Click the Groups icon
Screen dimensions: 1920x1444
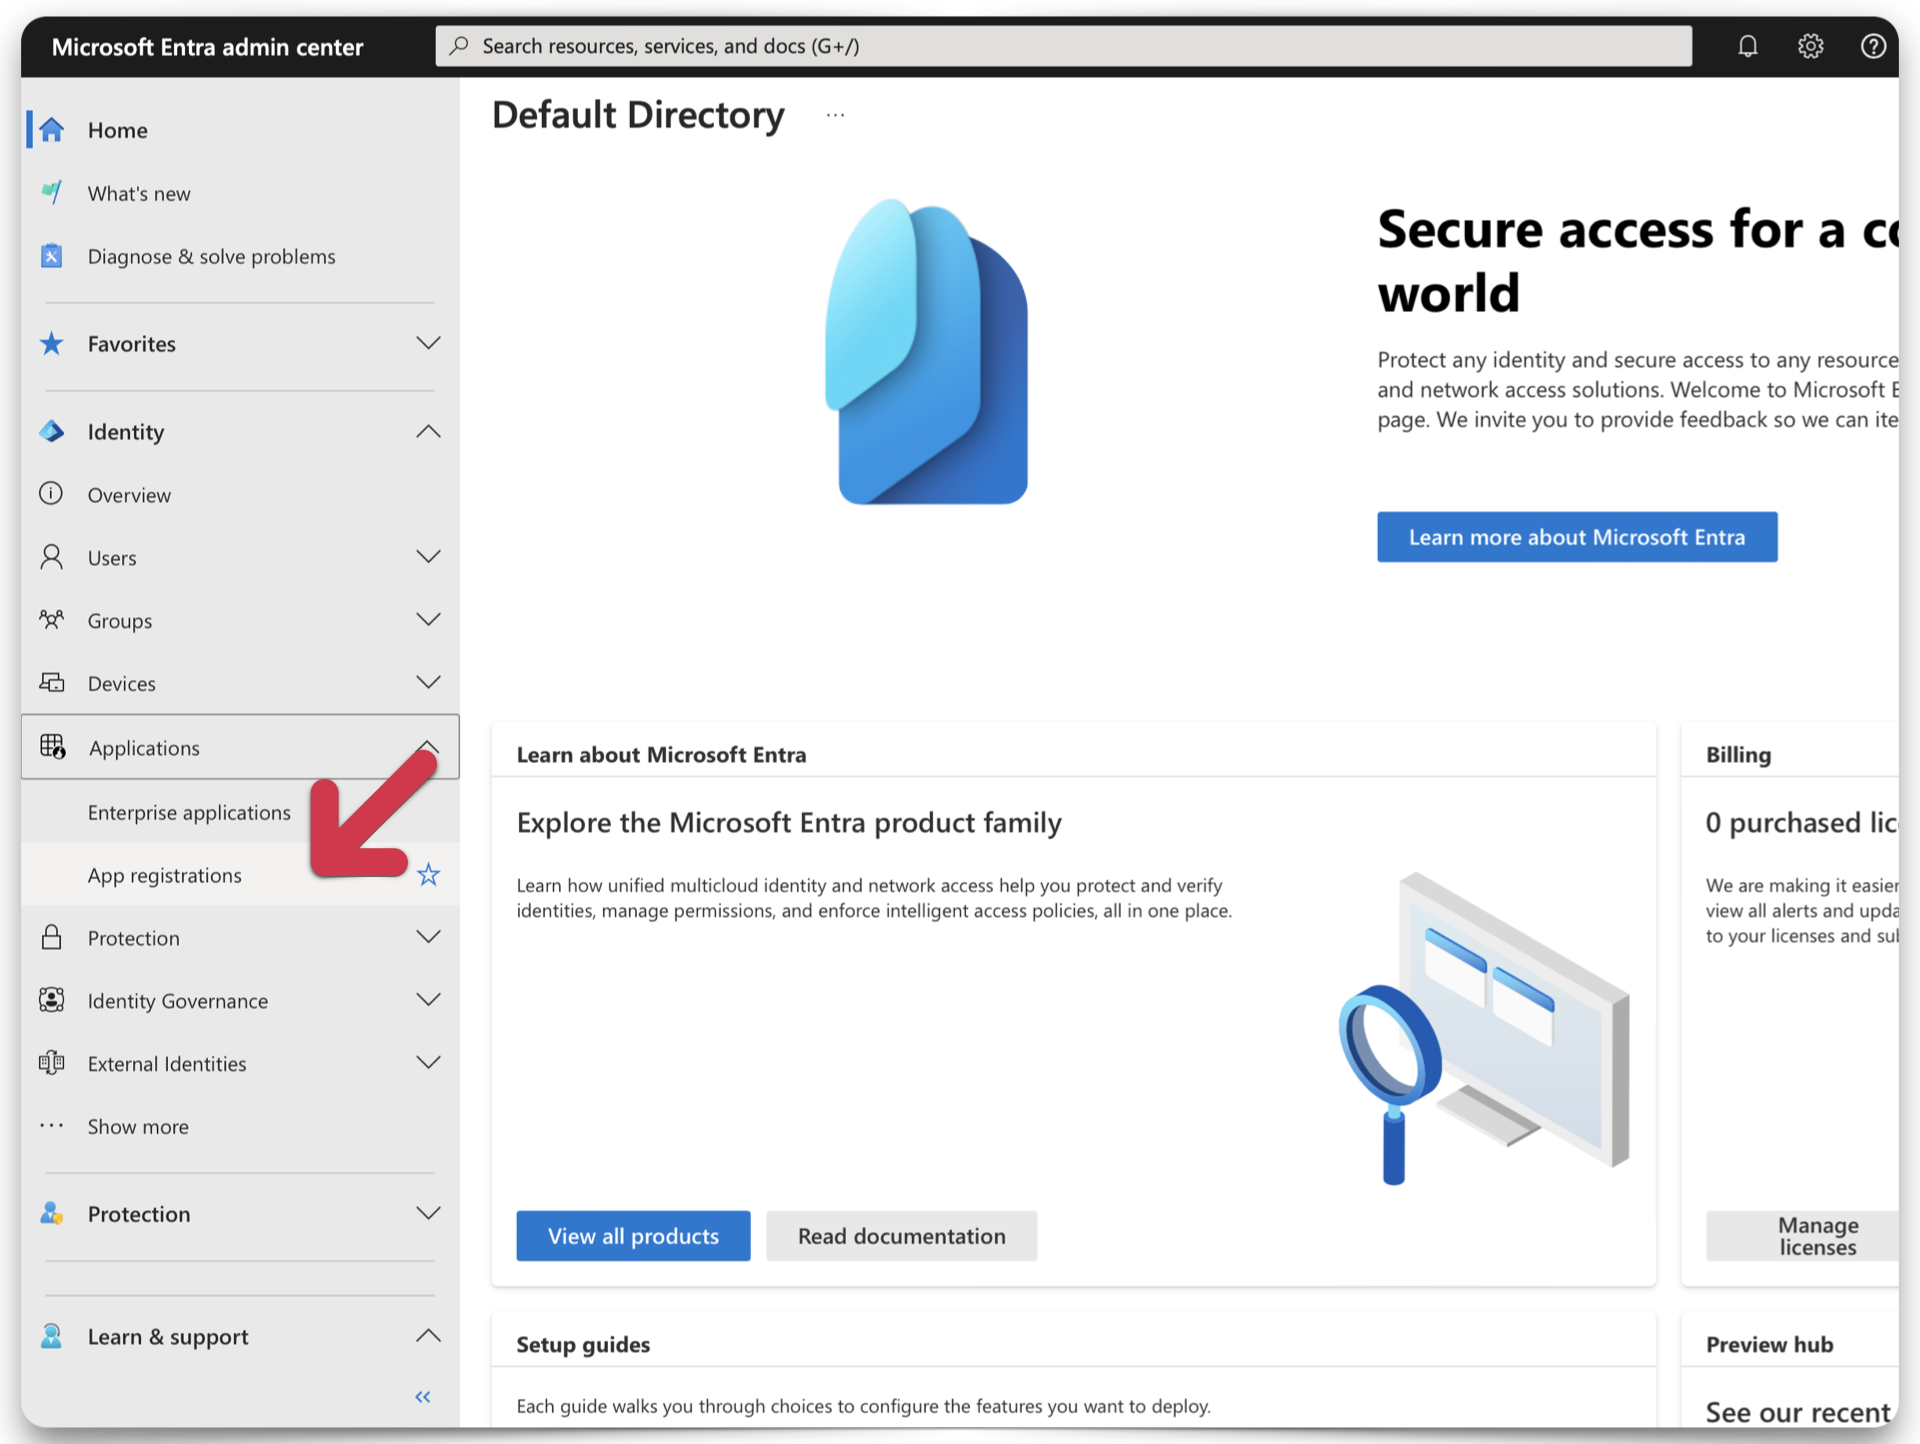click(x=51, y=620)
